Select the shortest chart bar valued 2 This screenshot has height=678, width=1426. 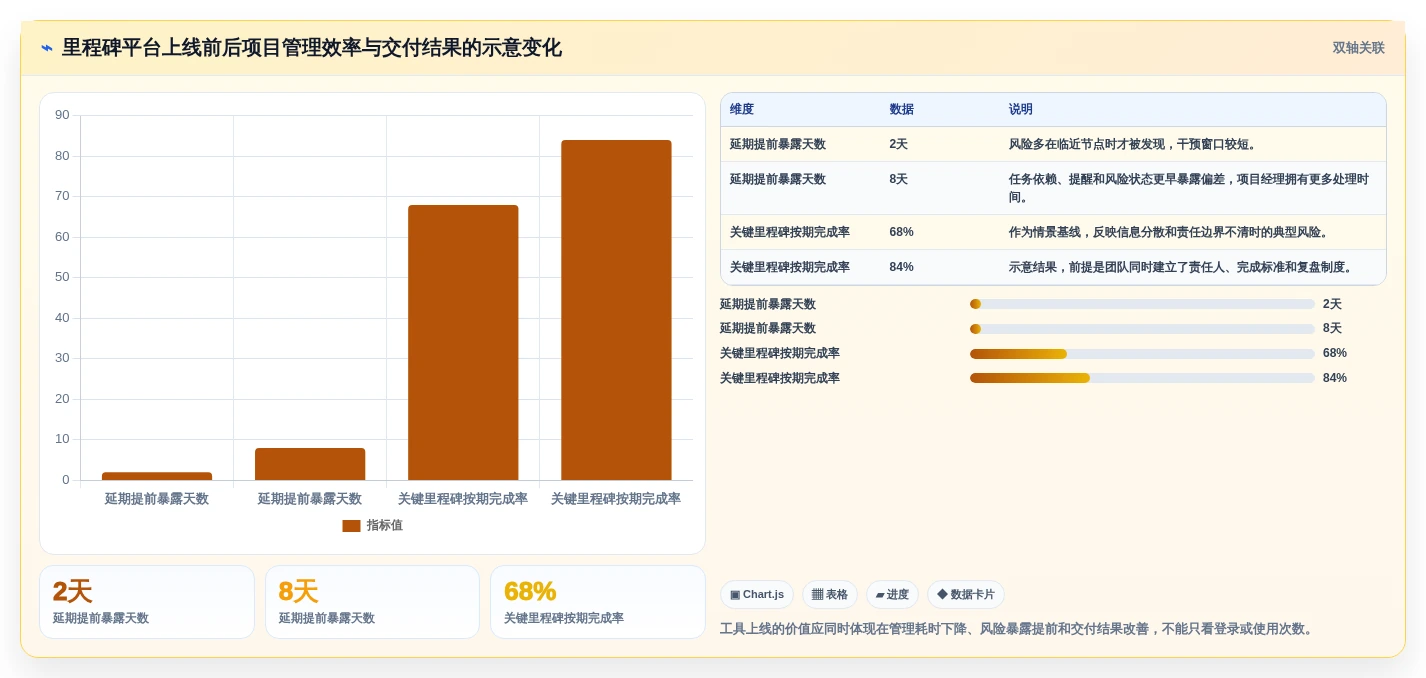[x=157, y=476]
